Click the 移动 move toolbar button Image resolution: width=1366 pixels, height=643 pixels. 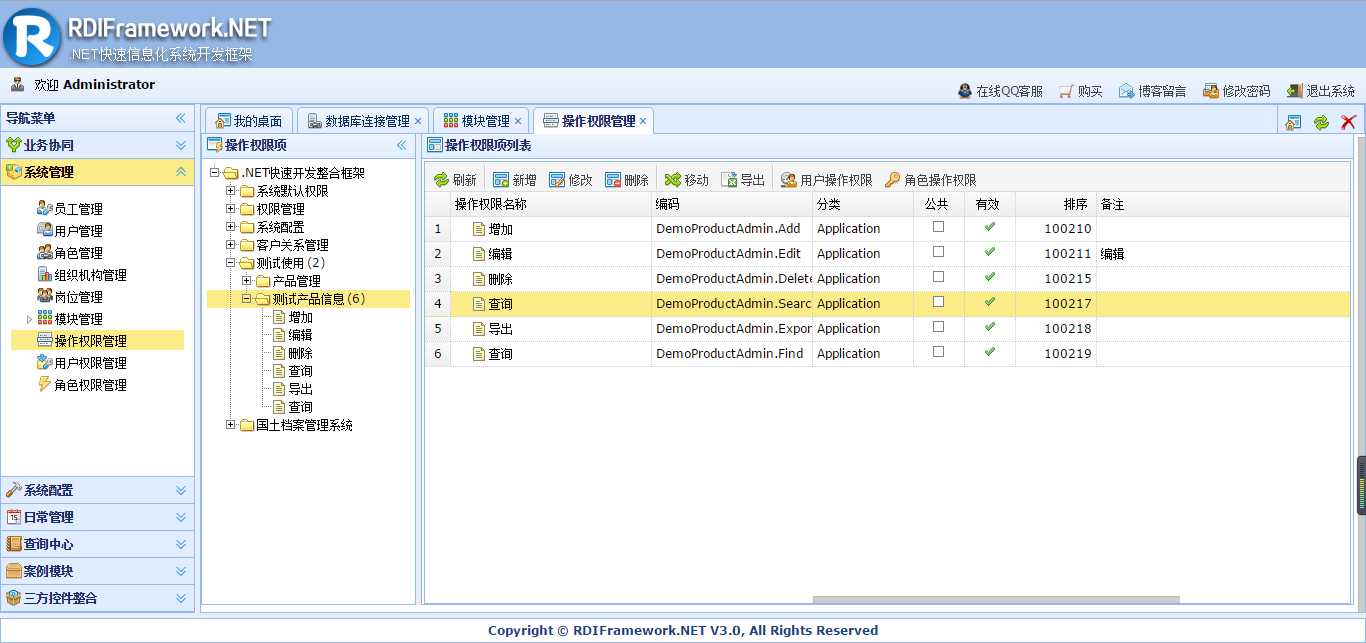(687, 180)
